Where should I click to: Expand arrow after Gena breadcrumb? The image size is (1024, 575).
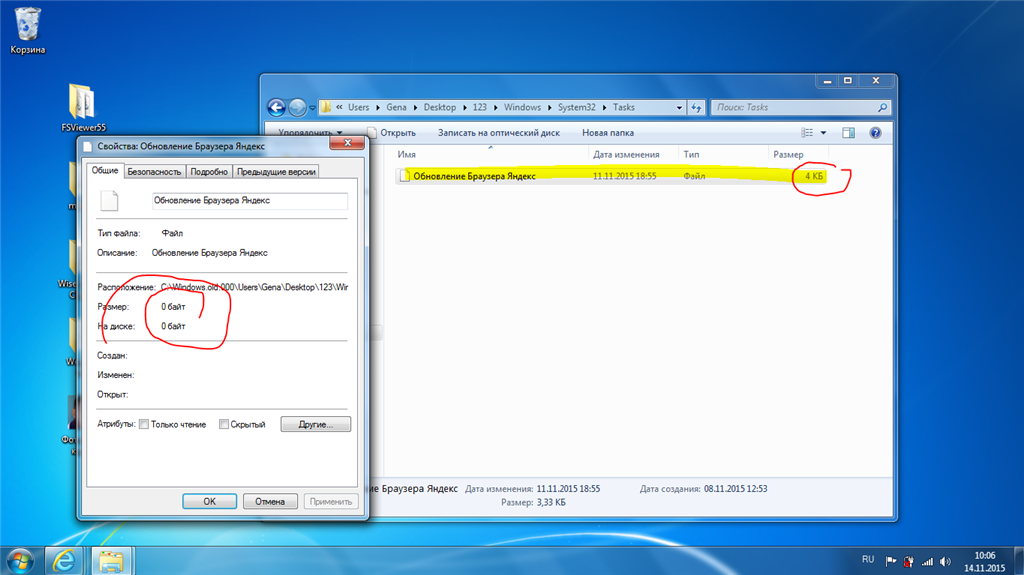click(x=415, y=108)
